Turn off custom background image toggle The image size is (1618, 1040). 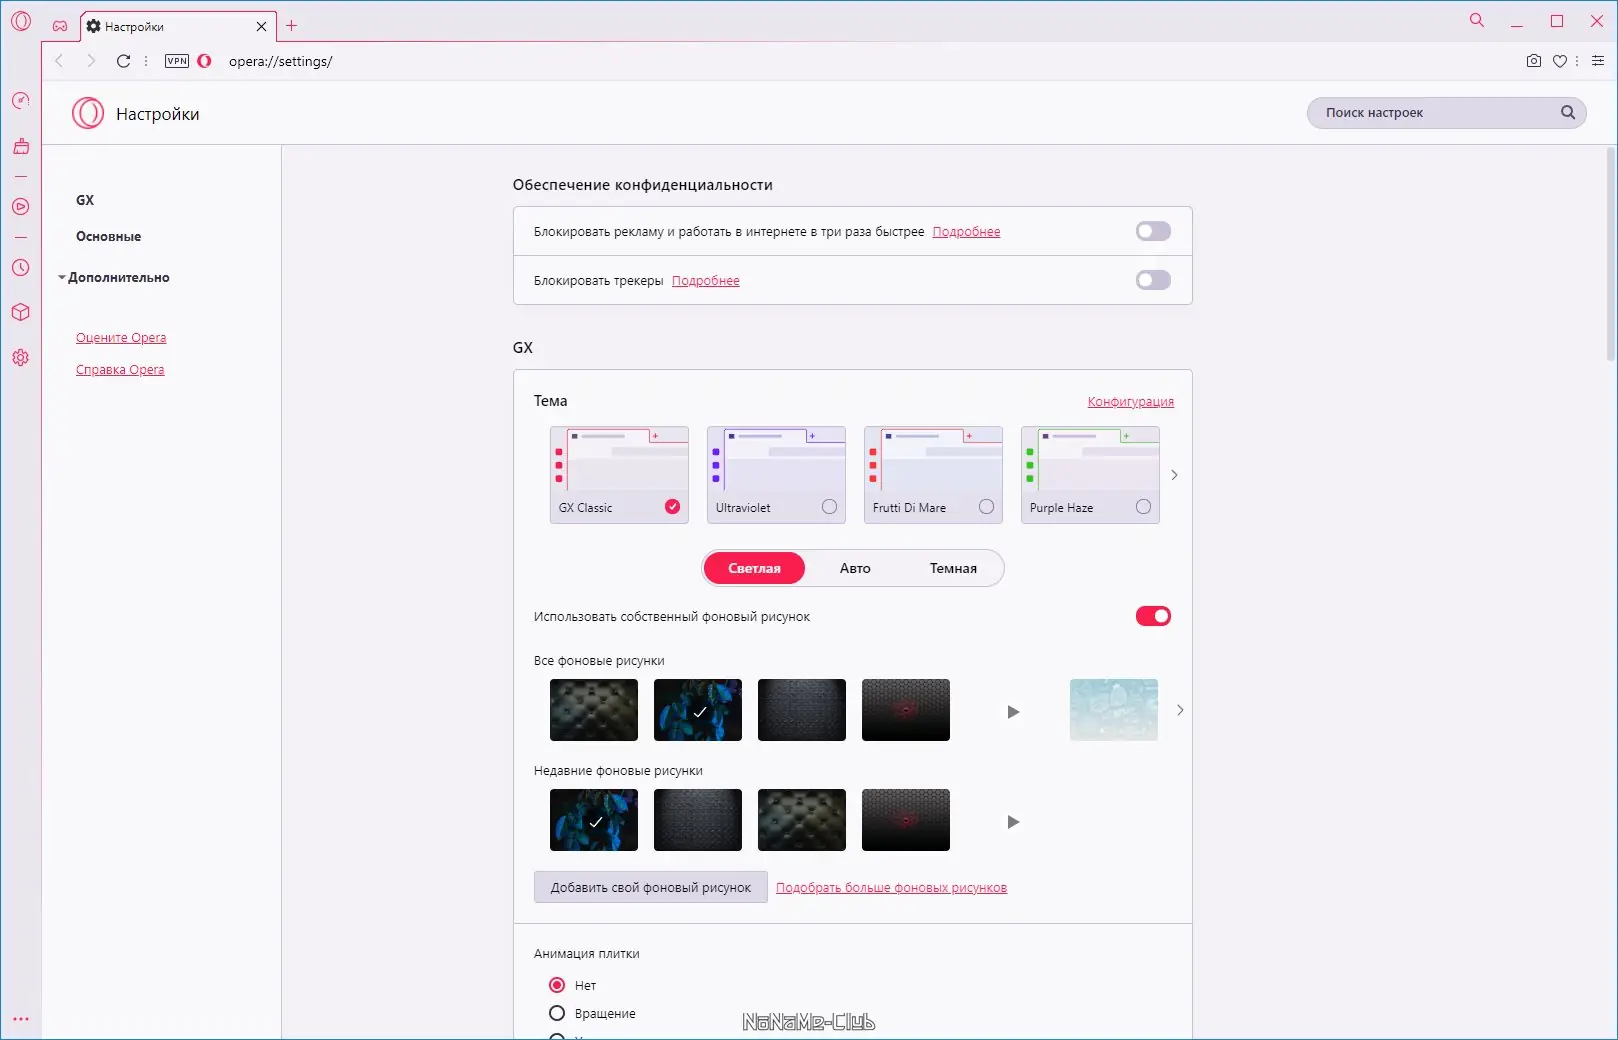[1153, 616]
